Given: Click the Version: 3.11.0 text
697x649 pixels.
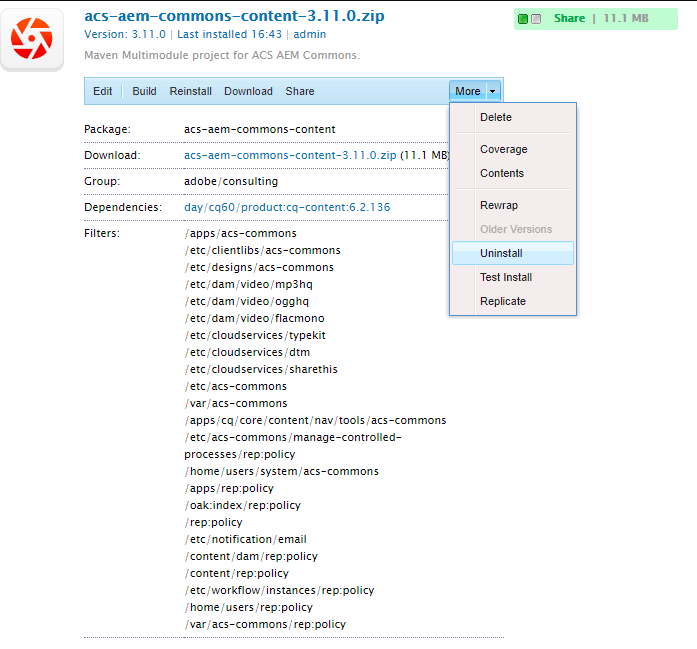Looking at the screenshot, I should (x=125, y=34).
